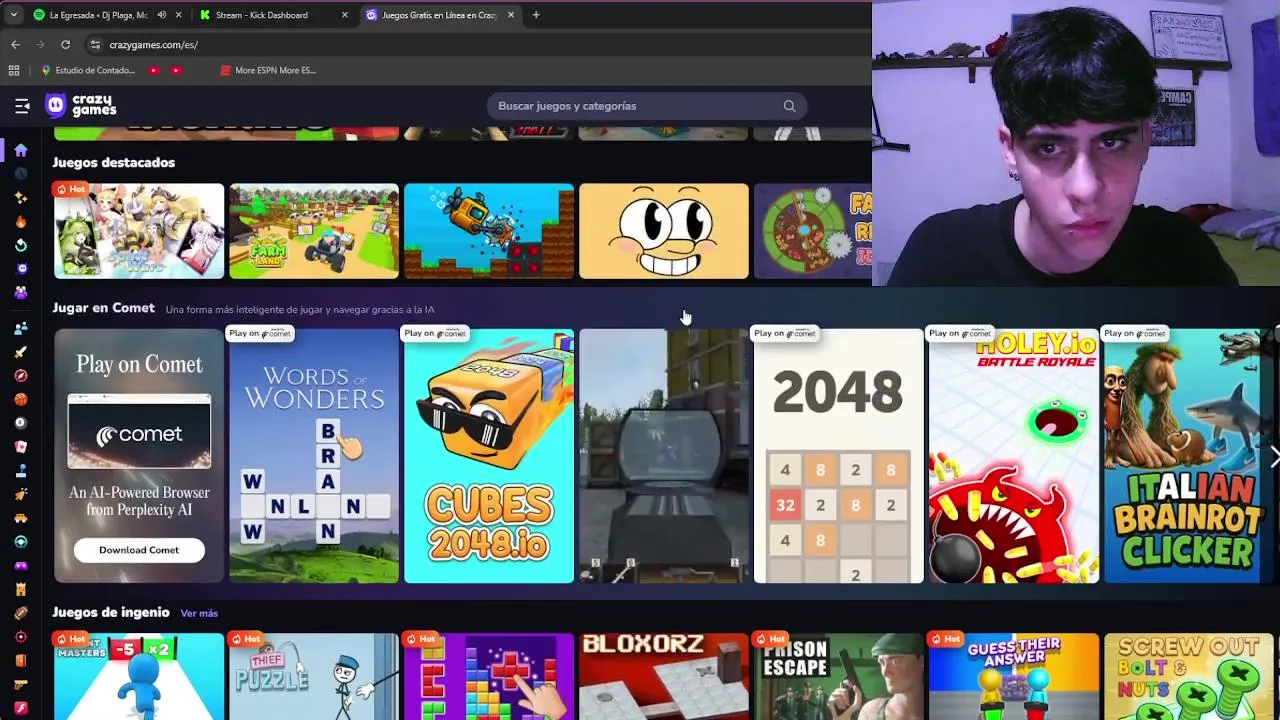Image resolution: width=1280 pixels, height=720 pixels.
Task: Open the Farm Land game thumbnail
Action: click(x=314, y=231)
